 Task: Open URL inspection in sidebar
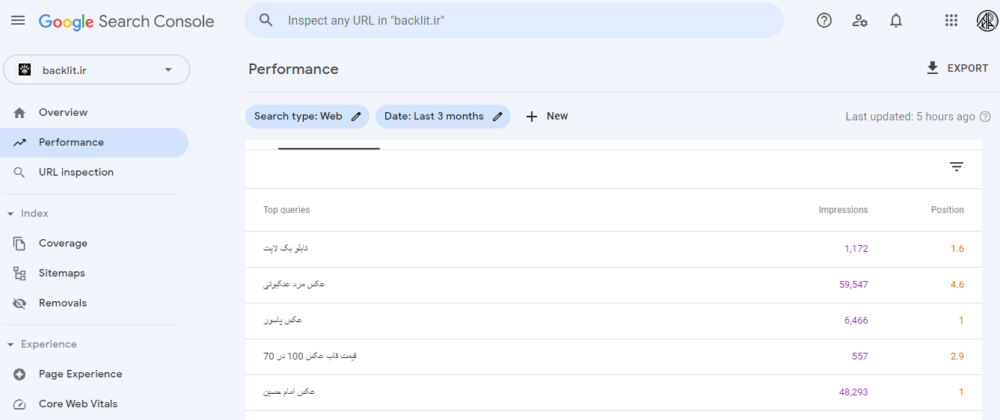coord(76,173)
